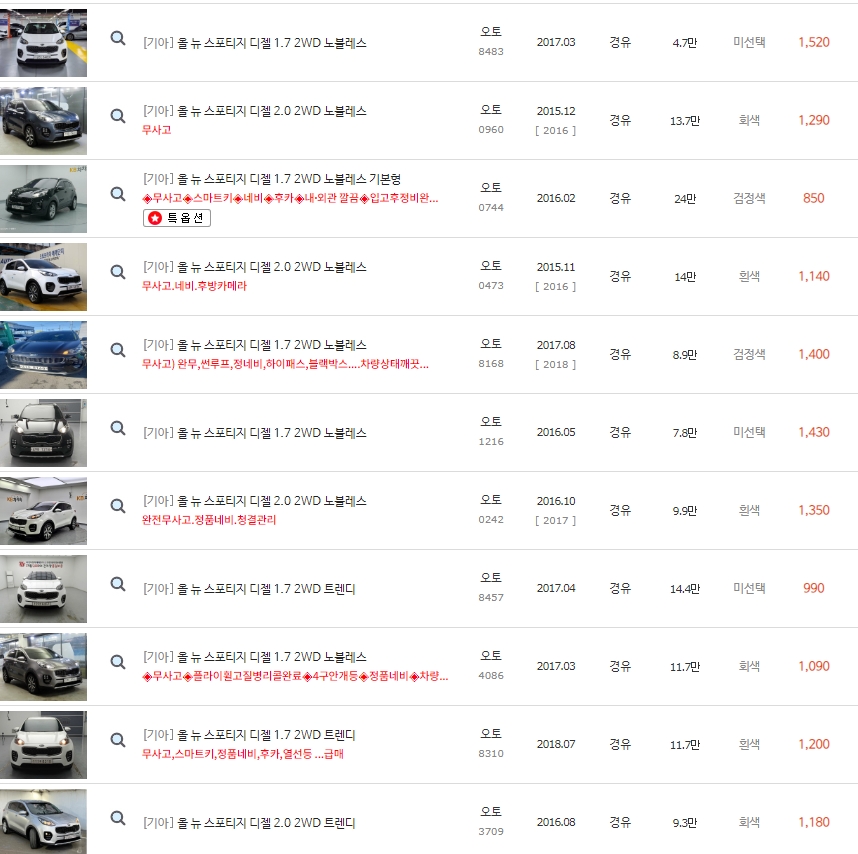This screenshot has width=858, height=854.
Task: Open the 디젤 2.0 2WD 트렌디 listing title
Action: tap(249, 823)
